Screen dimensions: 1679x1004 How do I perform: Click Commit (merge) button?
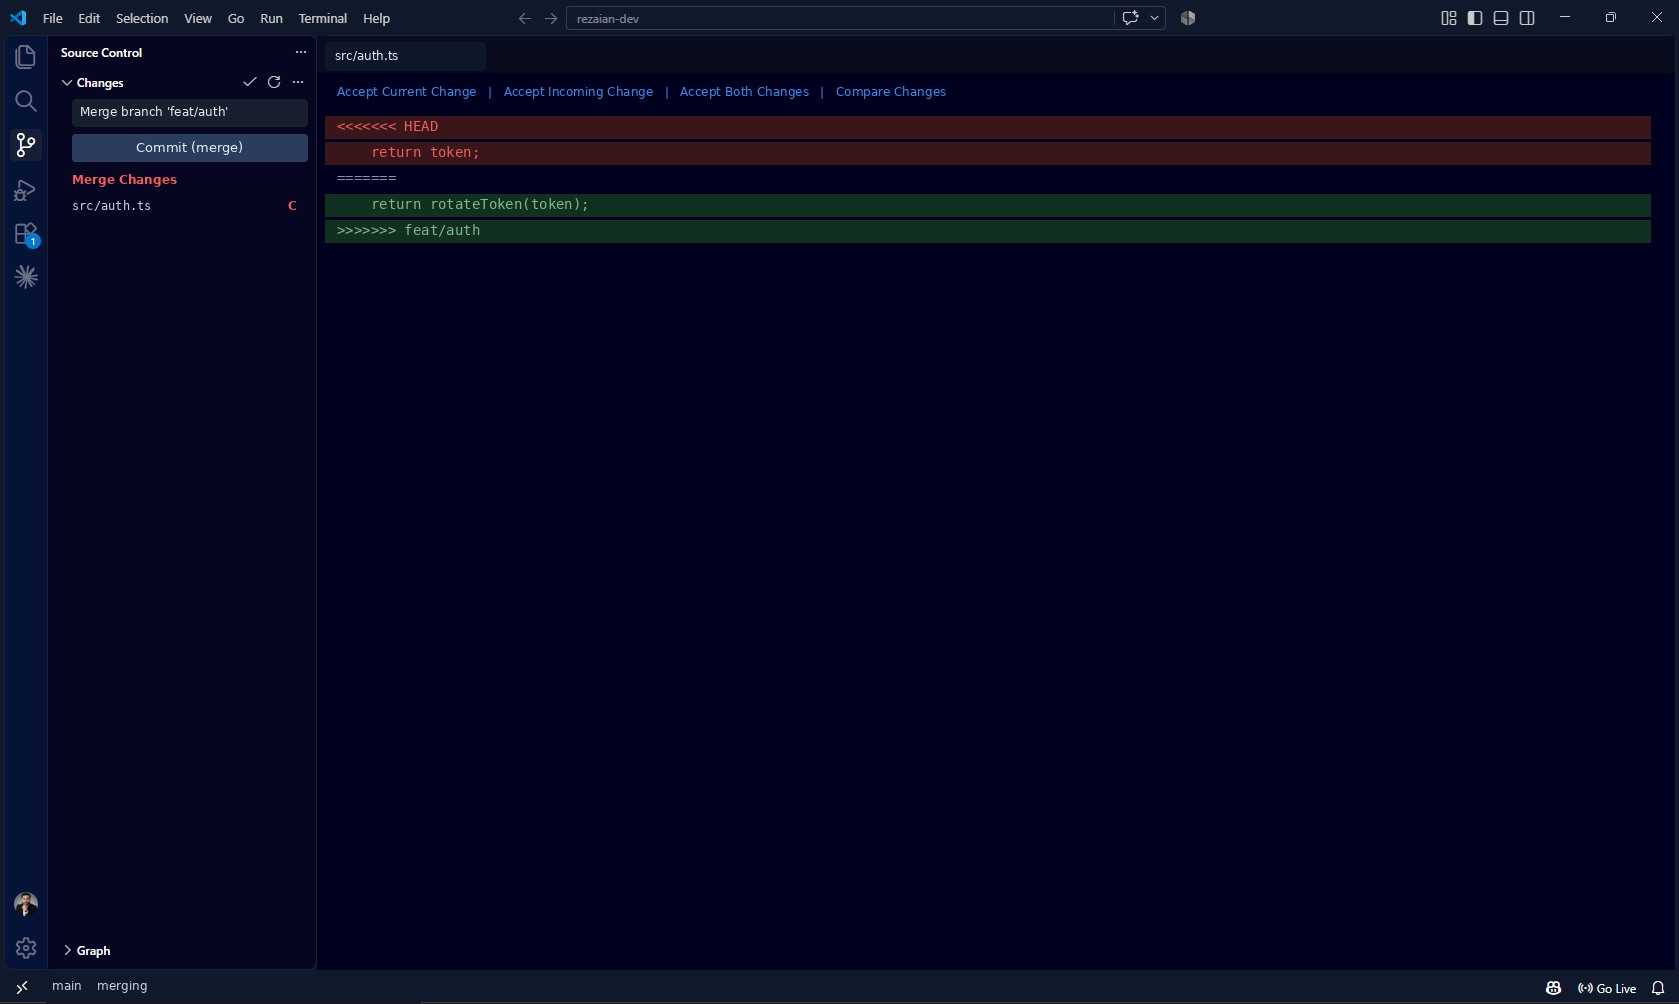pyautogui.click(x=190, y=147)
